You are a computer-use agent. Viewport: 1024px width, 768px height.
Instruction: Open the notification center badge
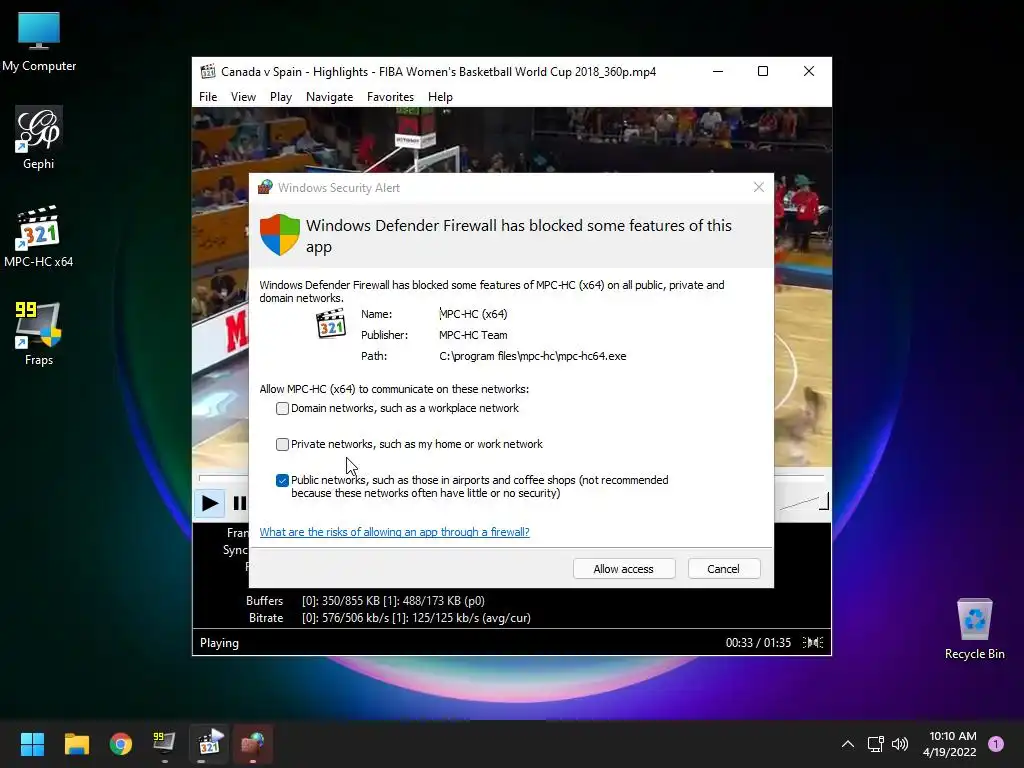coord(996,744)
